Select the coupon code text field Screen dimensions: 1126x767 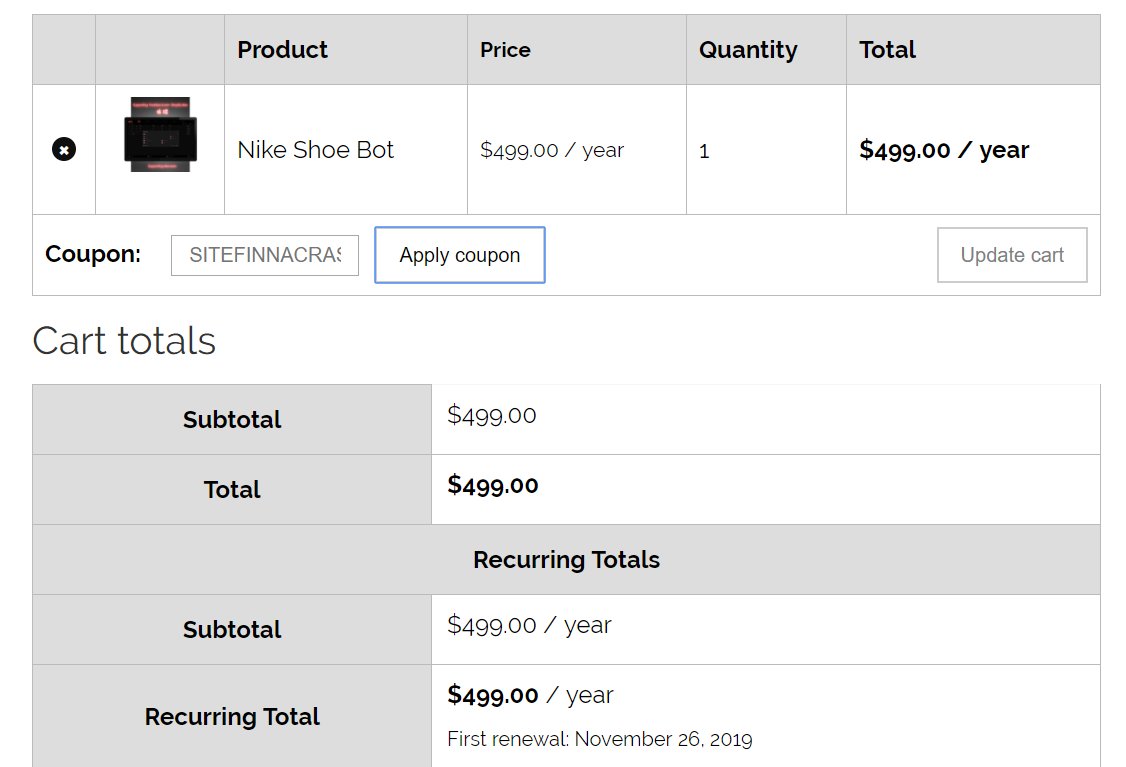click(264, 255)
